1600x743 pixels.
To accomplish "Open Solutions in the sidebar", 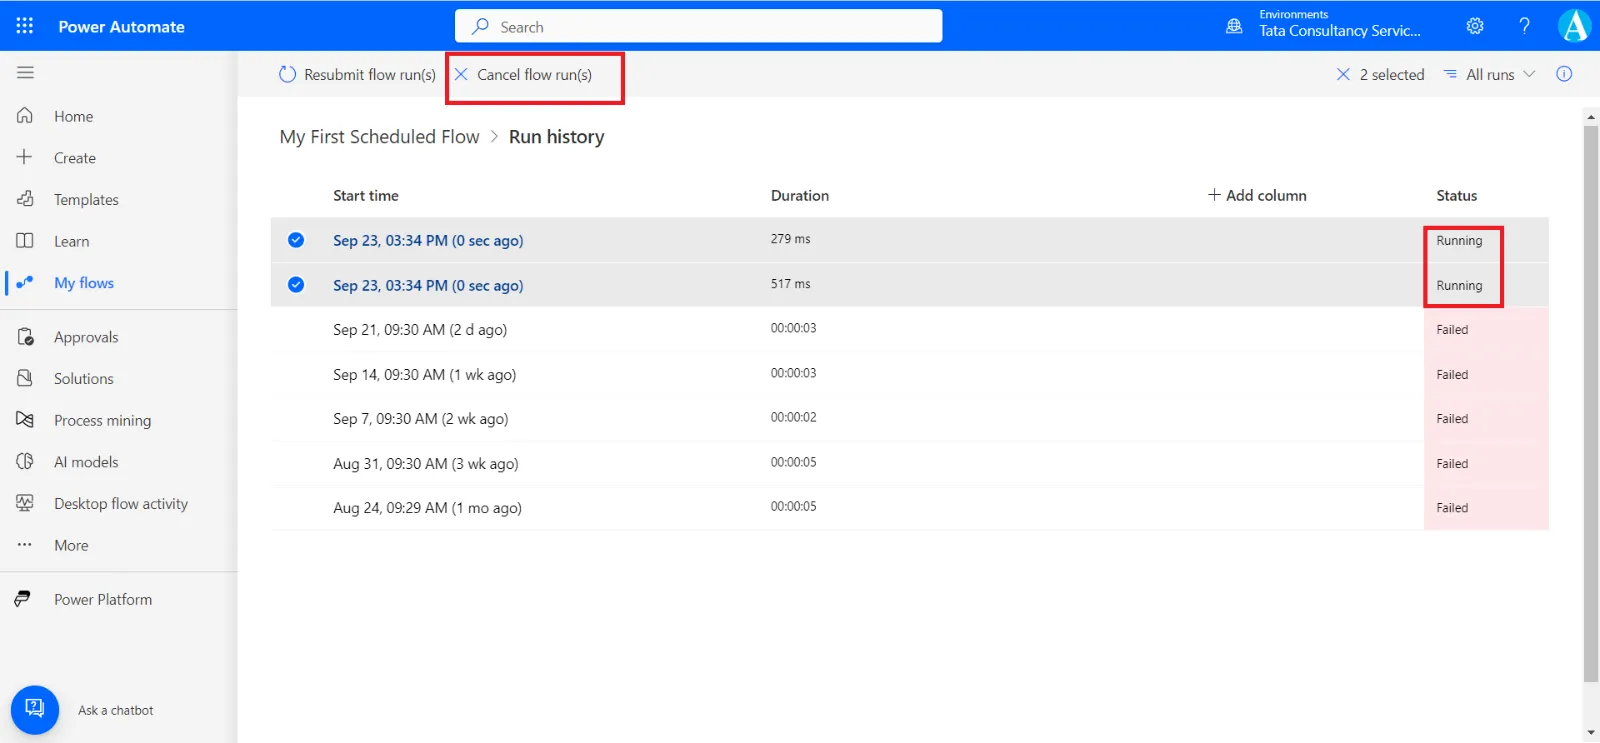I will click(84, 379).
